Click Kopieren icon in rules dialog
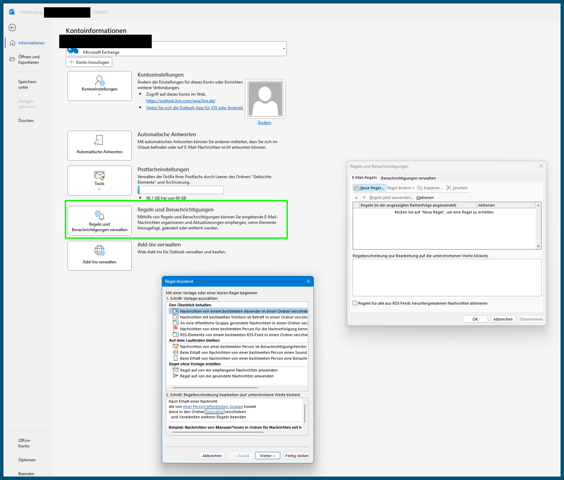 (419, 188)
